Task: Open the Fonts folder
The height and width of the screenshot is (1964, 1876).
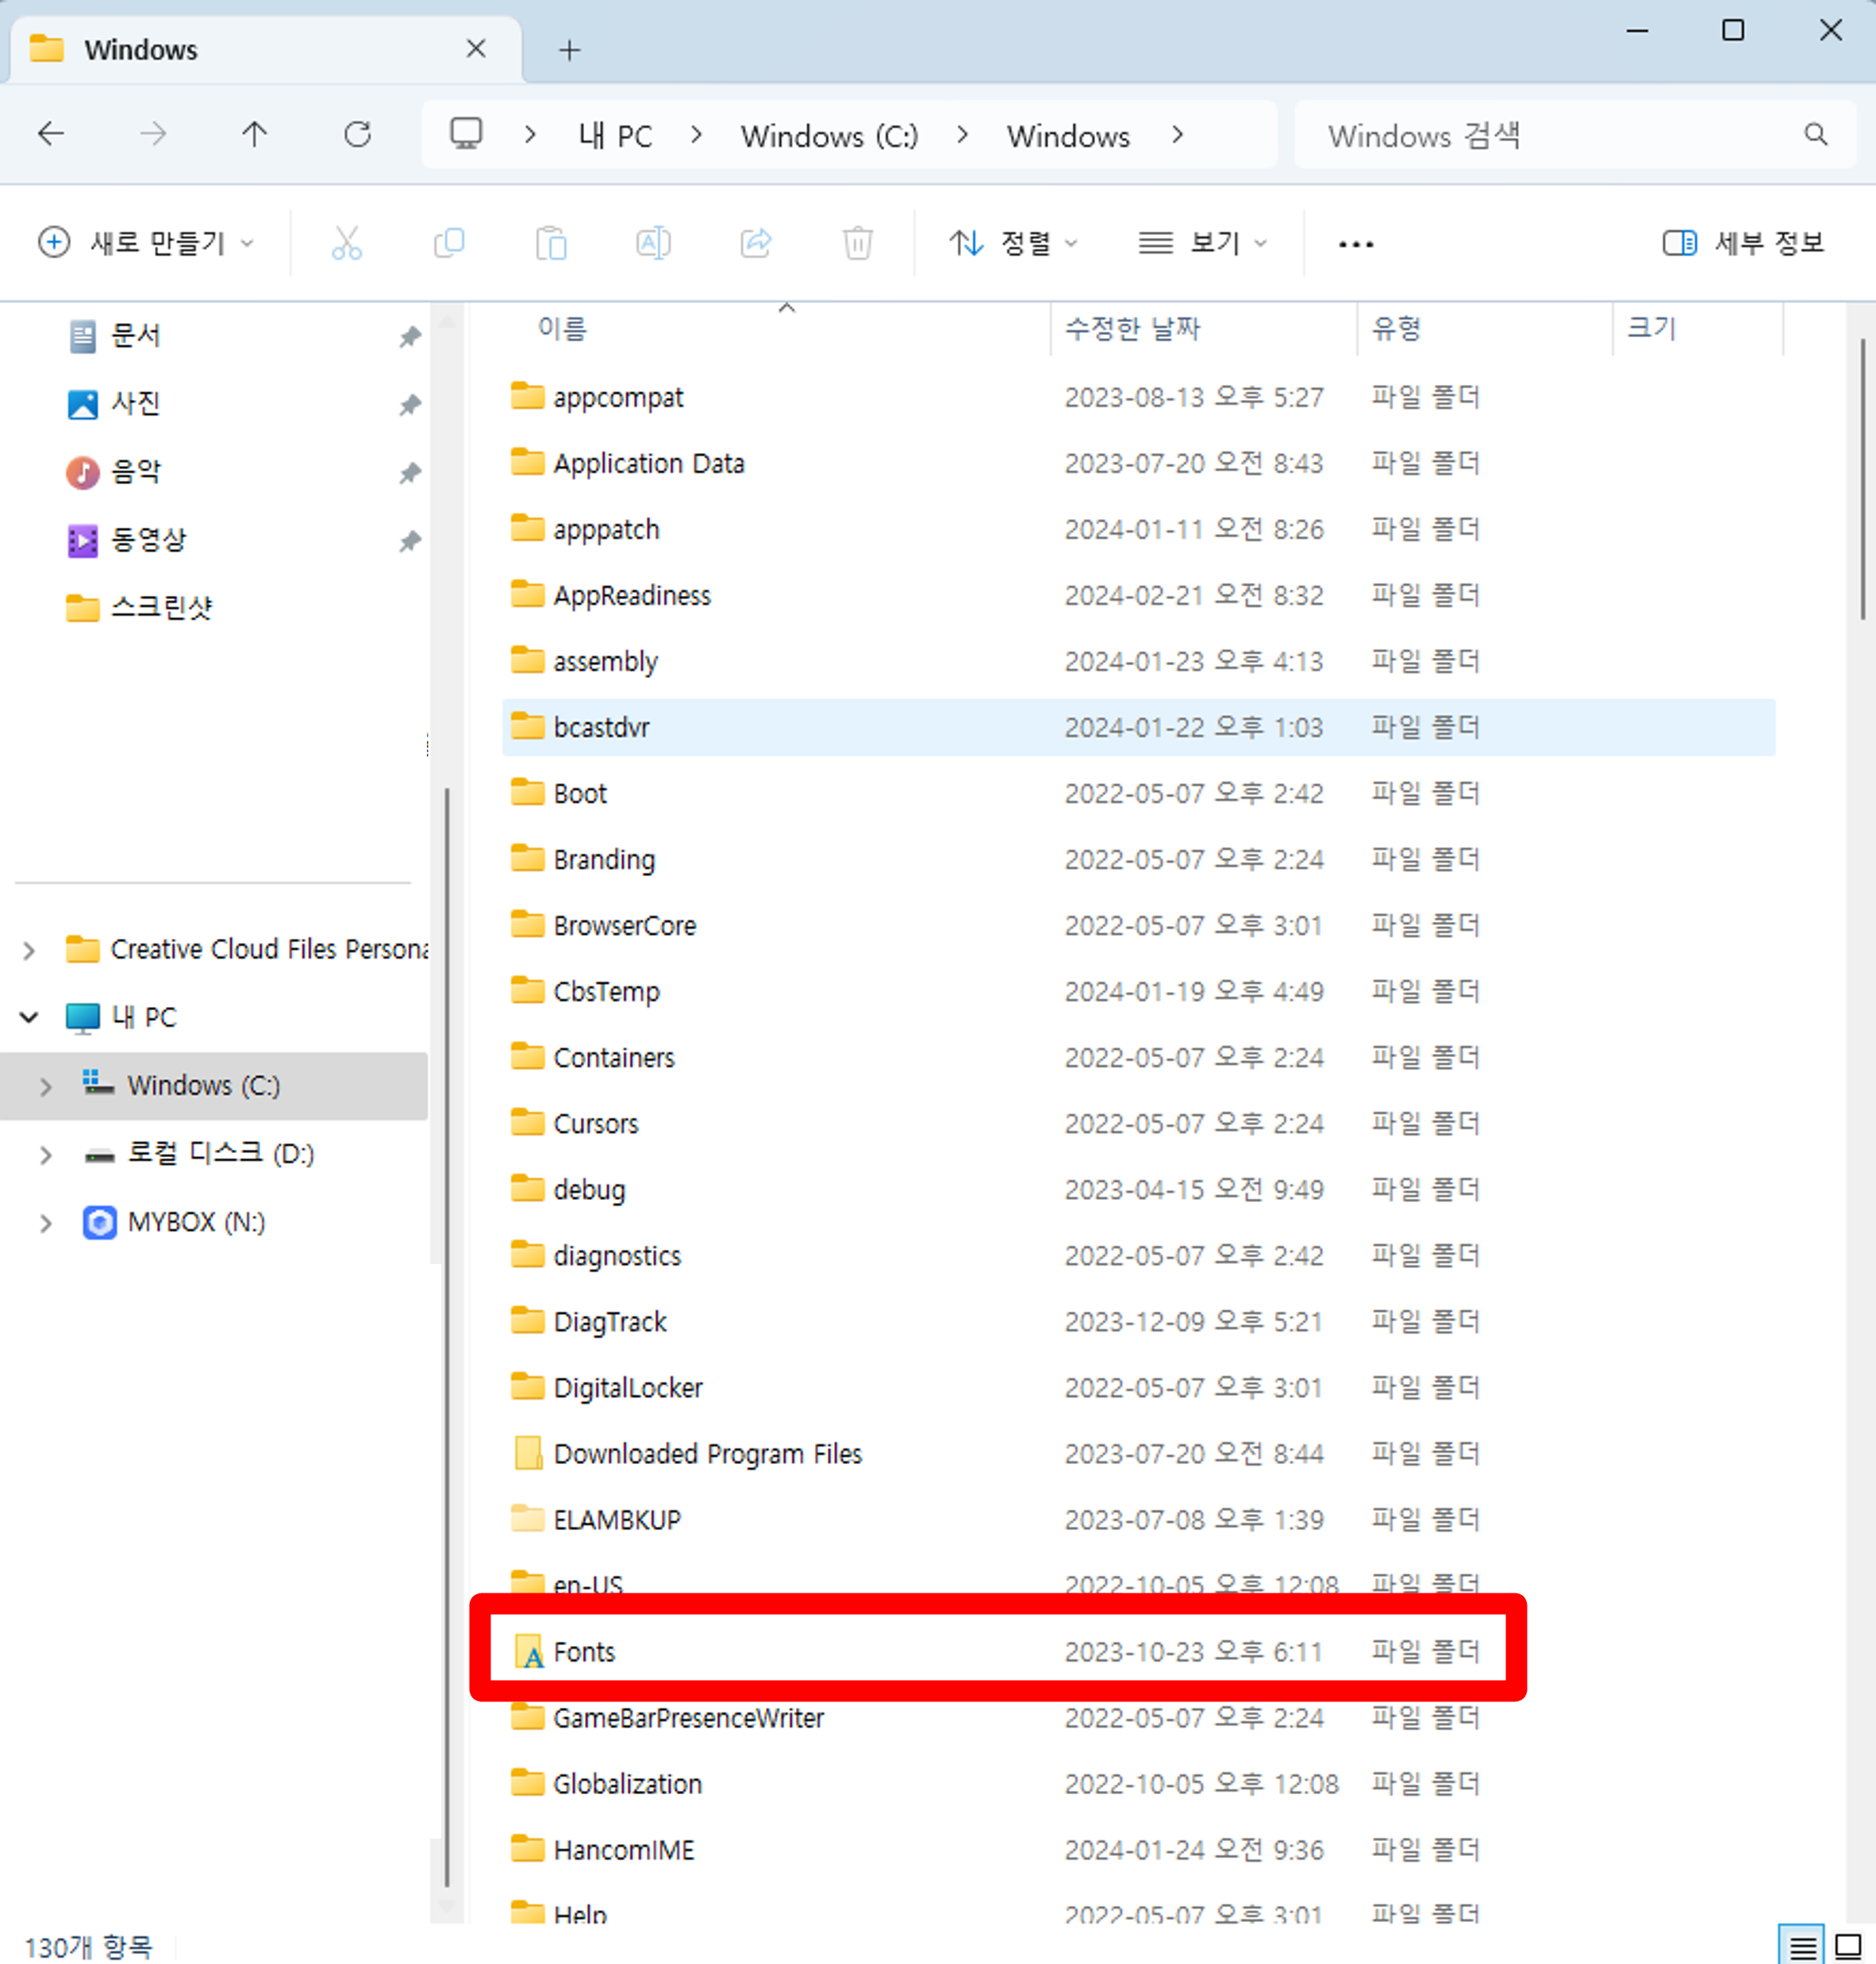Action: 584,1651
